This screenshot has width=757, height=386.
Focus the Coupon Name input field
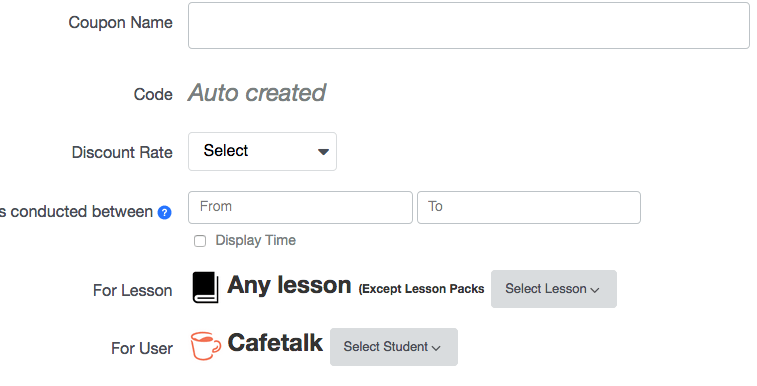tap(469, 26)
